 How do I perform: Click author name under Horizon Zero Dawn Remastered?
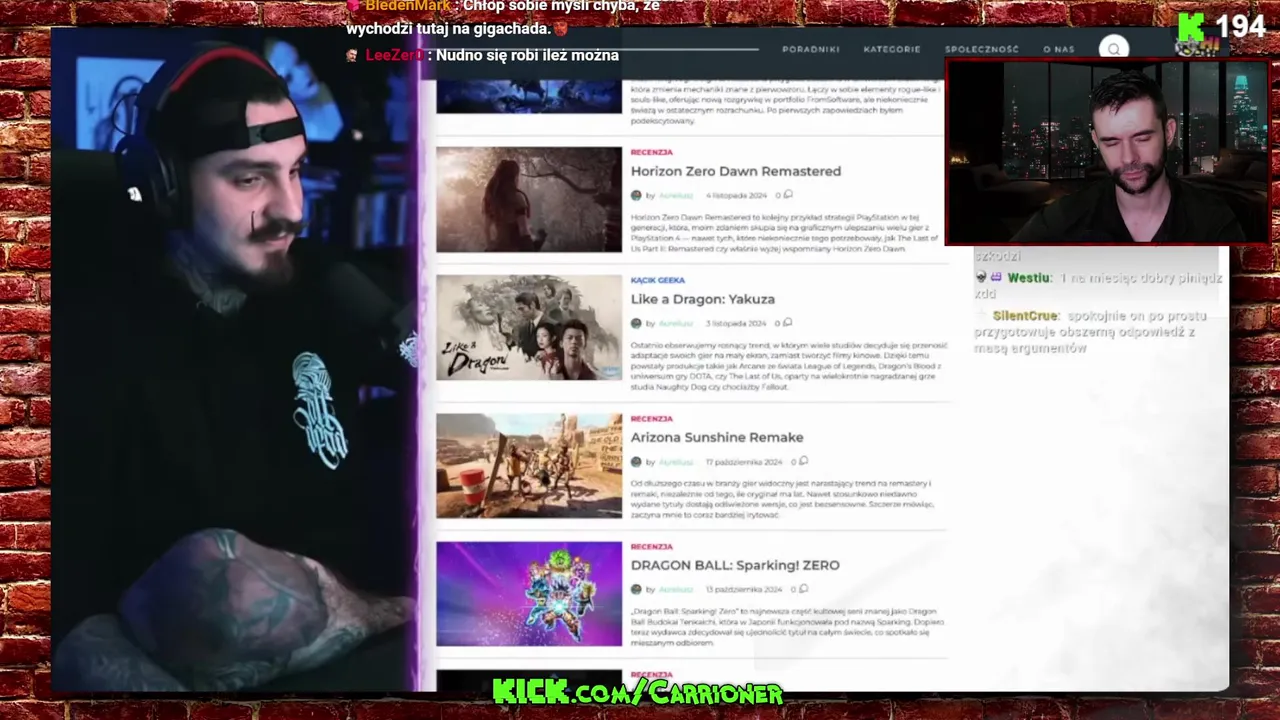(x=676, y=195)
